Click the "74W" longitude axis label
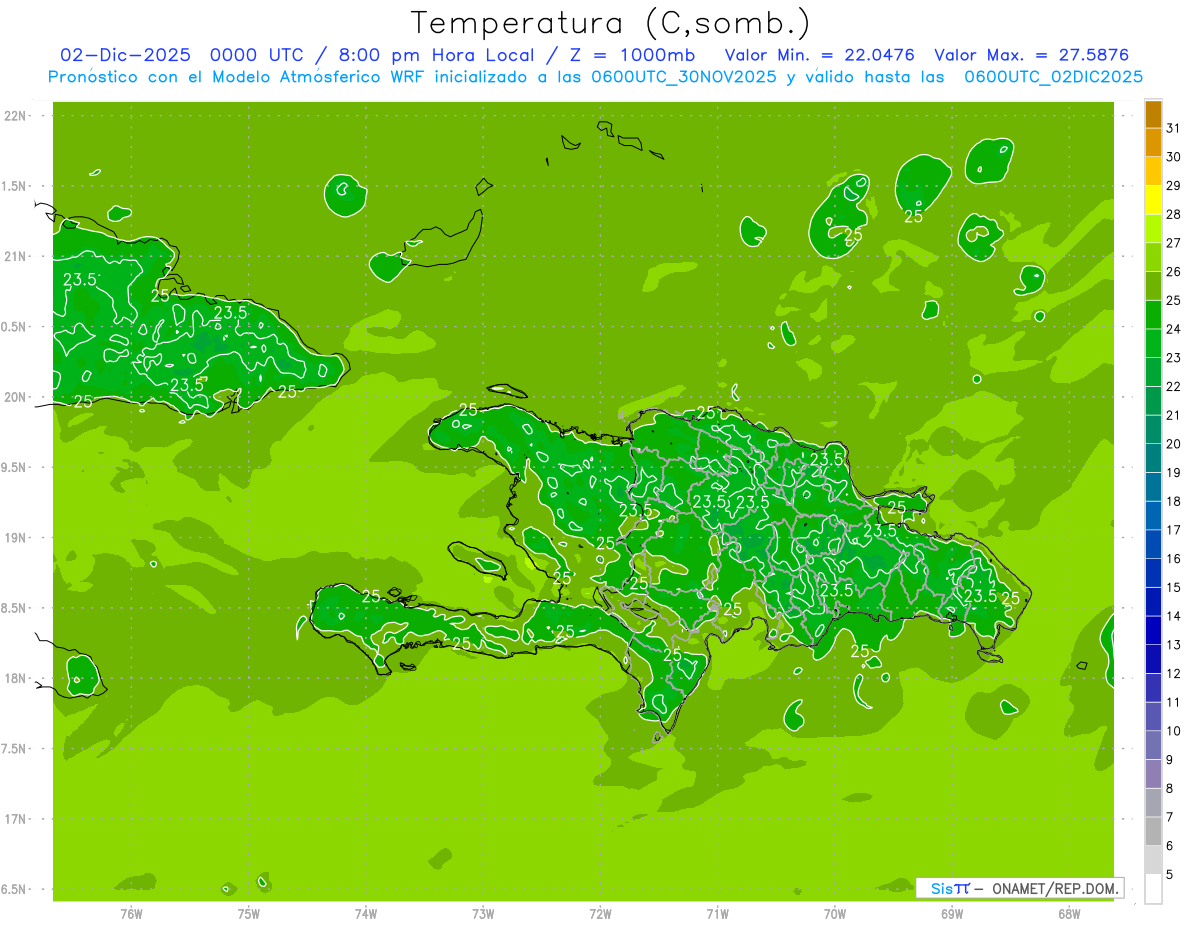The width and height of the screenshot is (1200, 927). click(x=366, y=914)
